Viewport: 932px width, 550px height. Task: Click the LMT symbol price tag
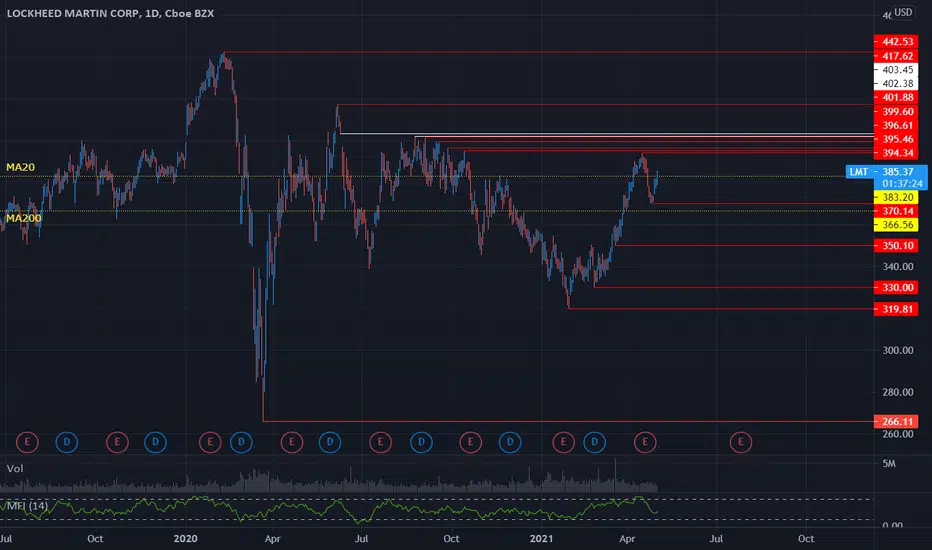[x=859, y=172]
